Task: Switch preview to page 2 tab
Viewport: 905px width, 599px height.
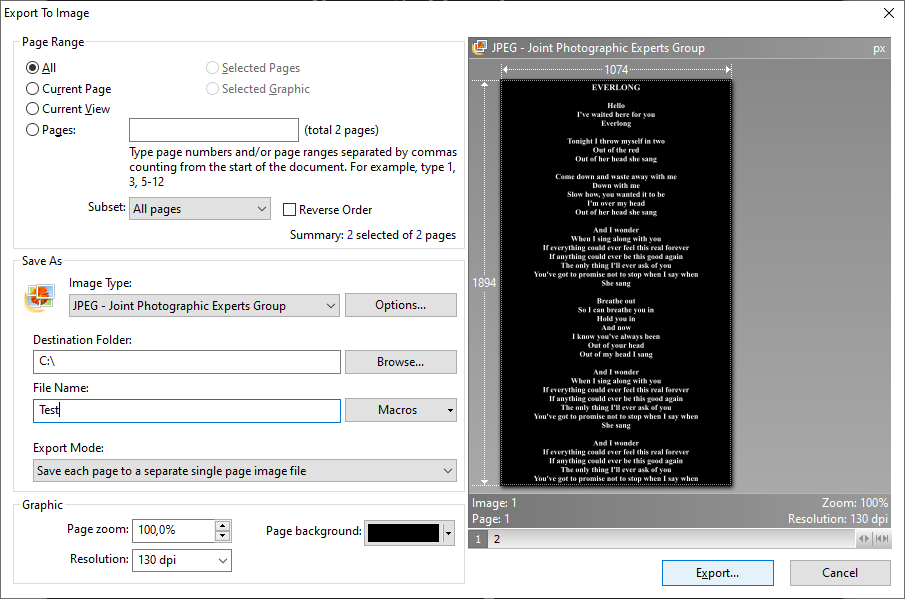Action: point(497,539)
